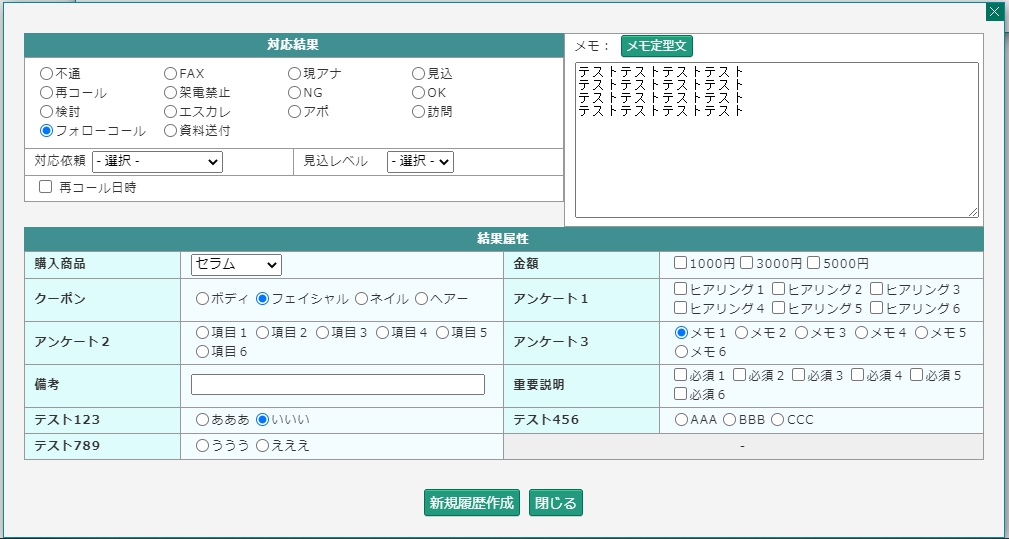Select ううう for テスト789
1009x539 pixels.
203,445
